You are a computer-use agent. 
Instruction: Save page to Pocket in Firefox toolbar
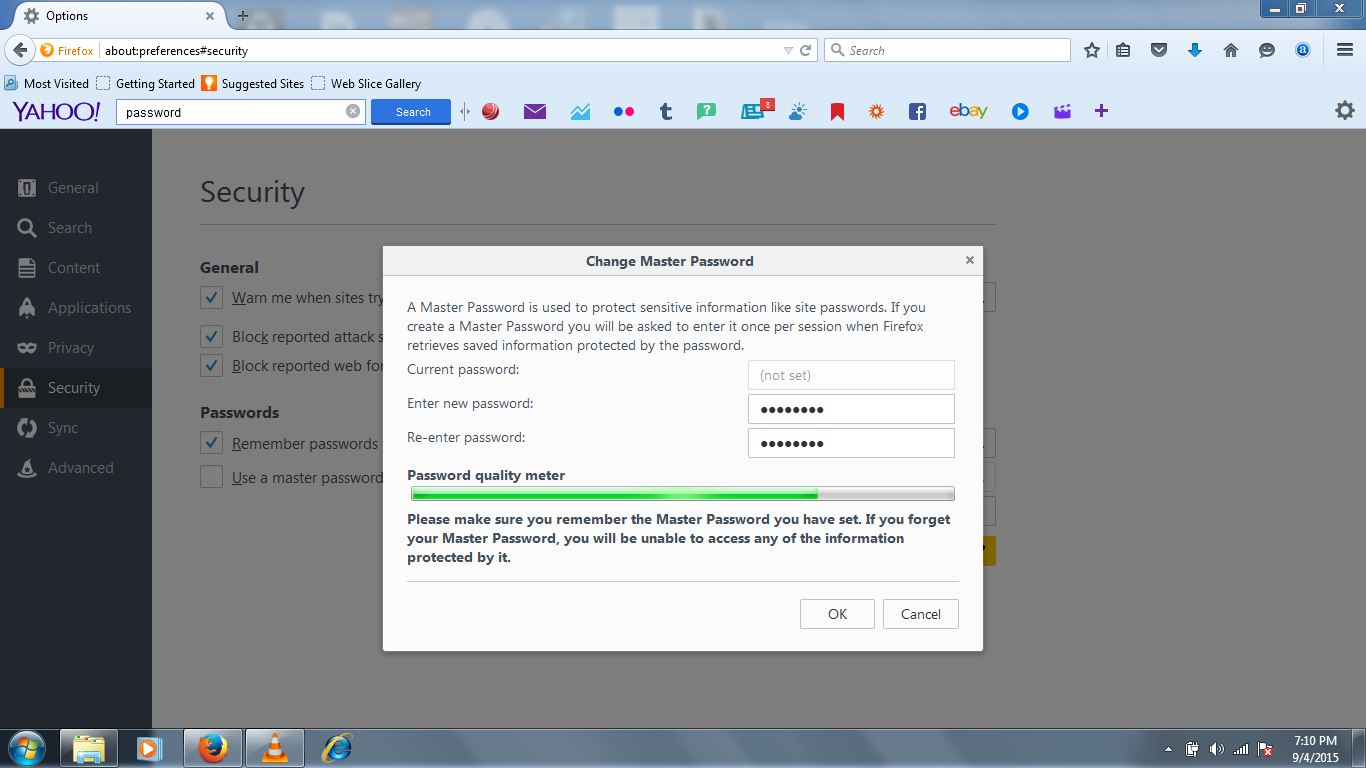[x=1158, y=49]
